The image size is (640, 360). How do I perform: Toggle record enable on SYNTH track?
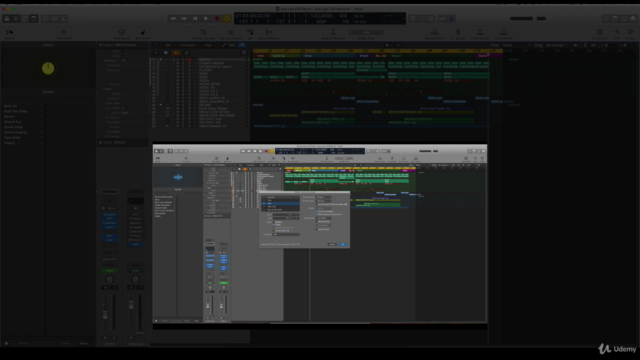189,60
